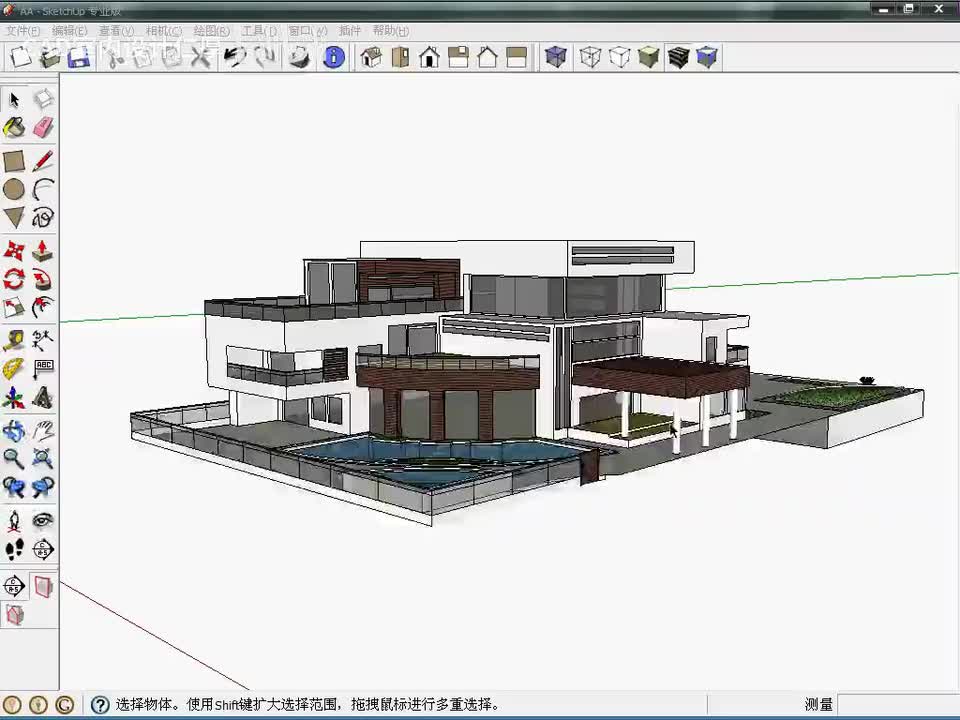
Task: Choose the Rotate tool with circular arrows
Action: click(14, 279)
